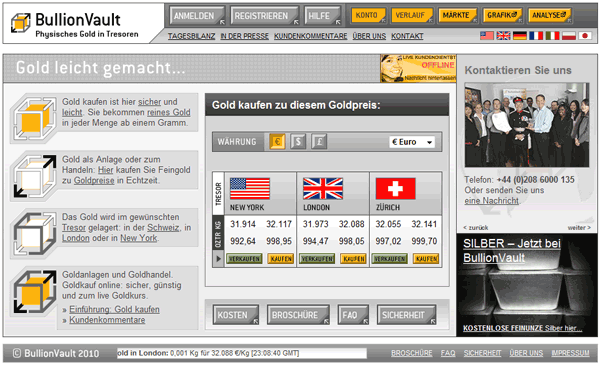Click the London vault UK flag
This screenshot has height=366, width=600.
click(323, 188)
